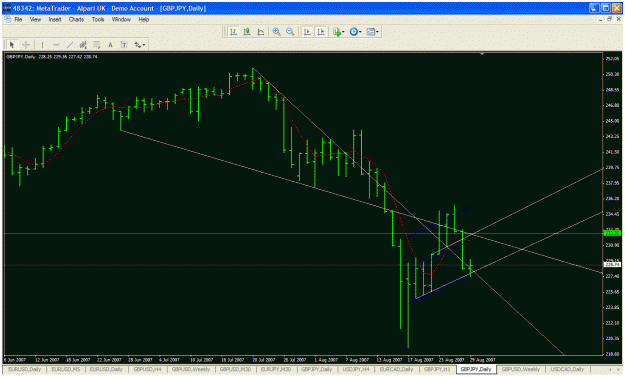Click the 246.00 price axis label
The image size is (625, 377).
(x=612, y=105)
